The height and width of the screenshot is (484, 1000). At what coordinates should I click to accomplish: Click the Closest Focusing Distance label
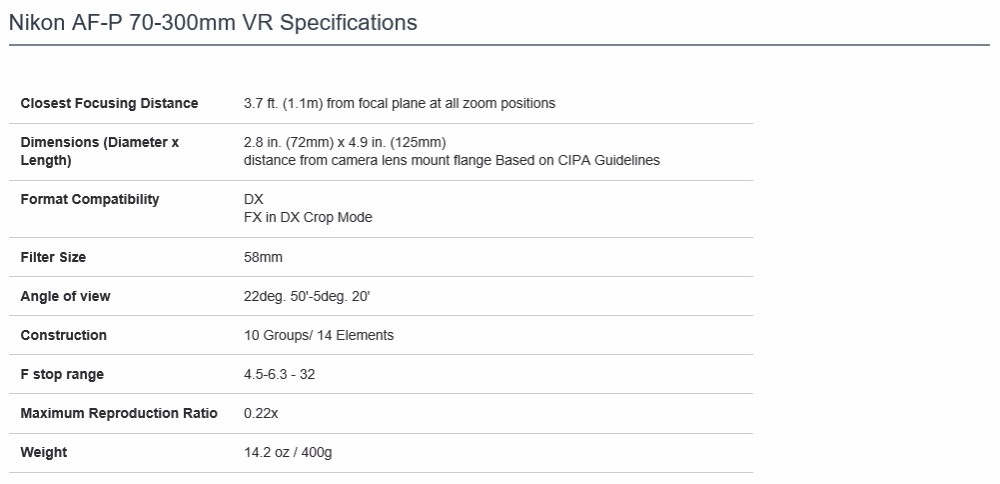click(109, 103)
